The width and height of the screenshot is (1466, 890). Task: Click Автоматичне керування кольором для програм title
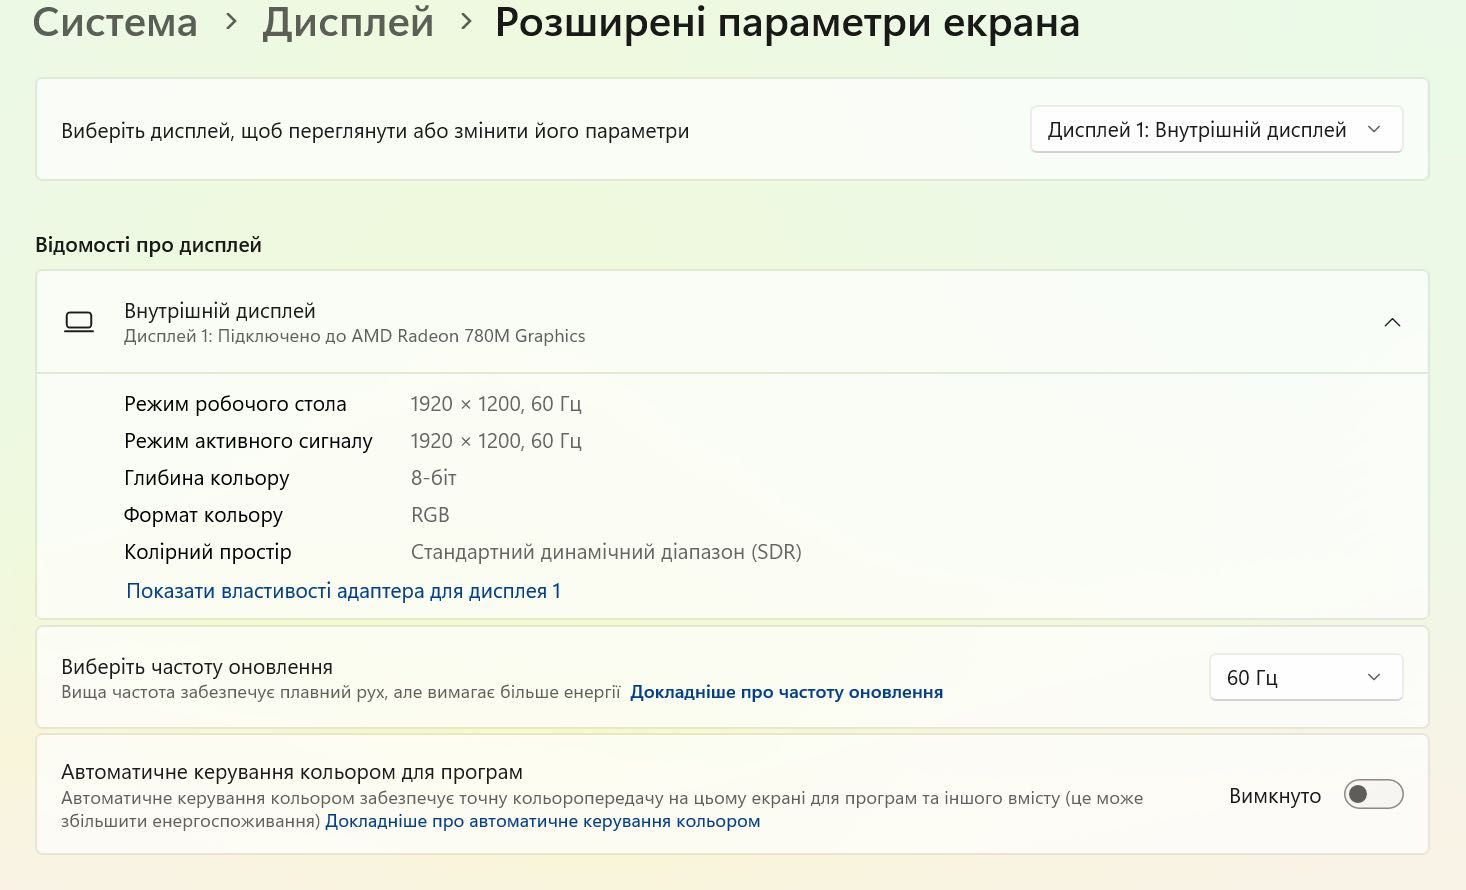click(x=292, y=772)
